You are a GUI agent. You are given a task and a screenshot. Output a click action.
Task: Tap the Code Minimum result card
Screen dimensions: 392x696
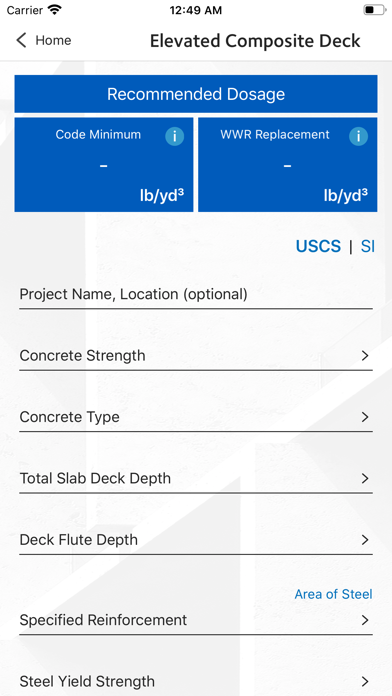[x=104, y=165]
